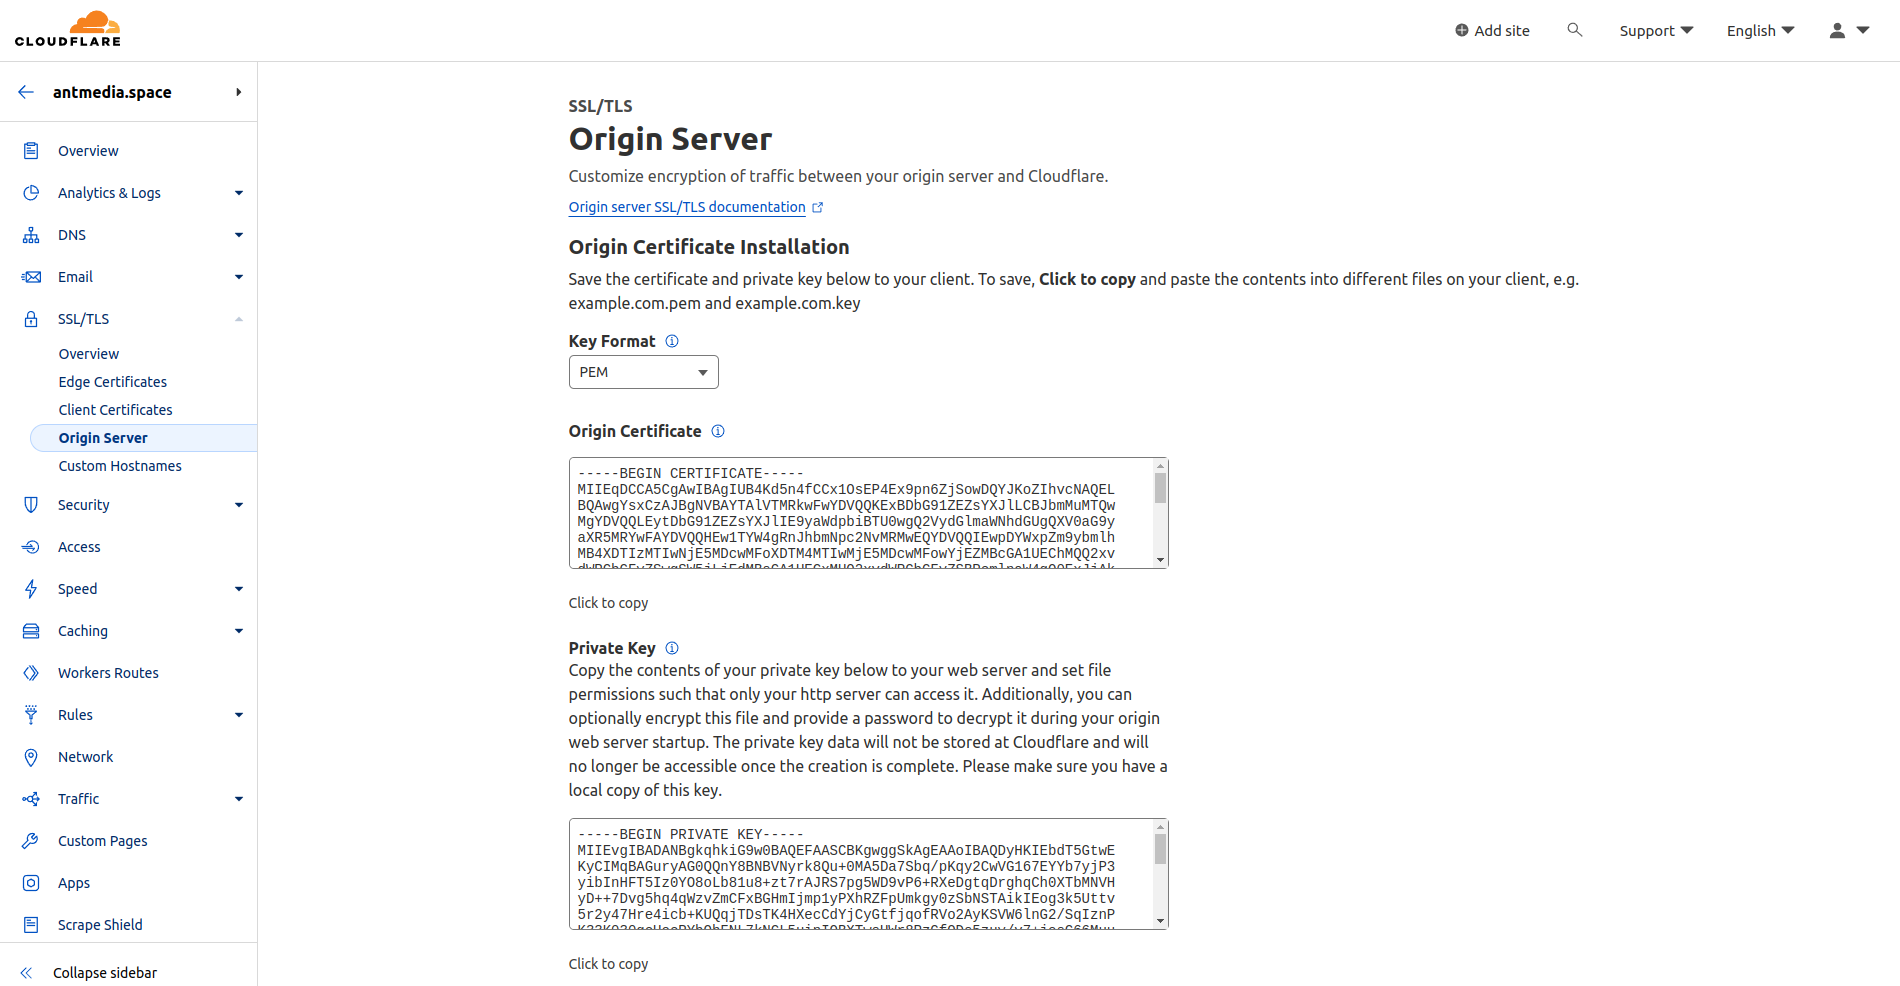The width and height of the screenshot is (1900, 986).
Task: Click the info icon beside Key Format
Action: point(672,341)
